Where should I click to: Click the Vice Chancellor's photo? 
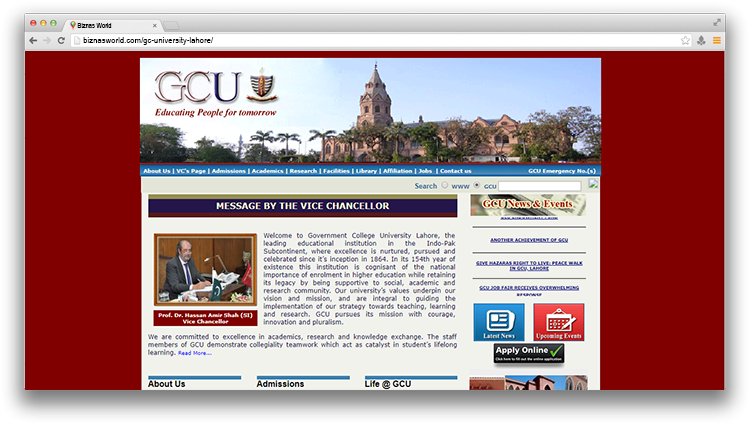click(205, 270)
